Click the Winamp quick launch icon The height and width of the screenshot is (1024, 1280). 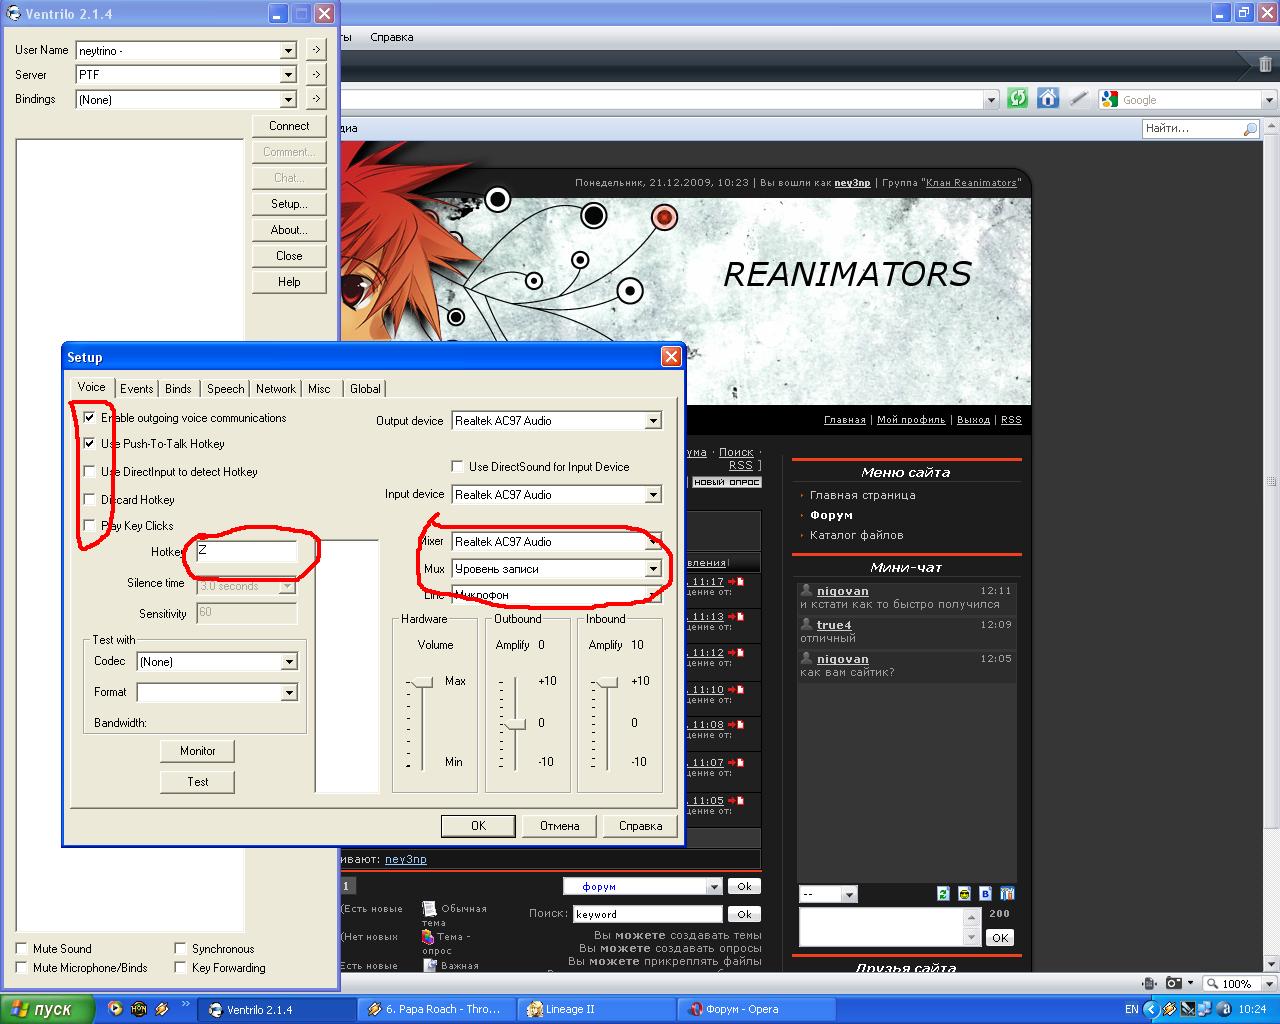point(162,1009)
